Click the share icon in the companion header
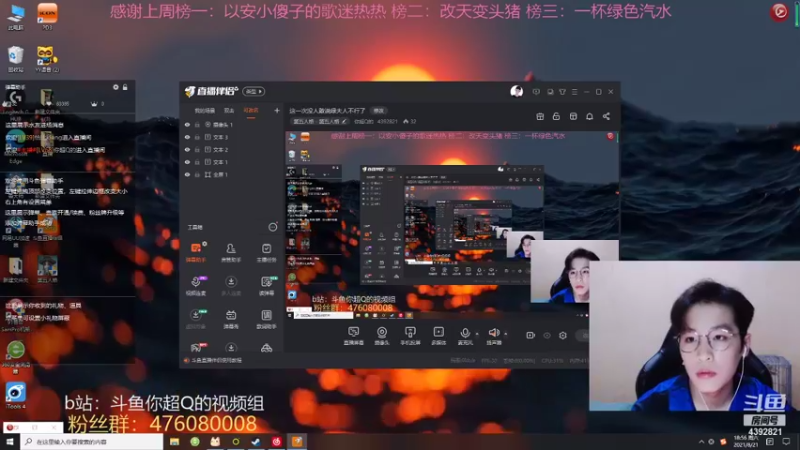 point(606,116)
